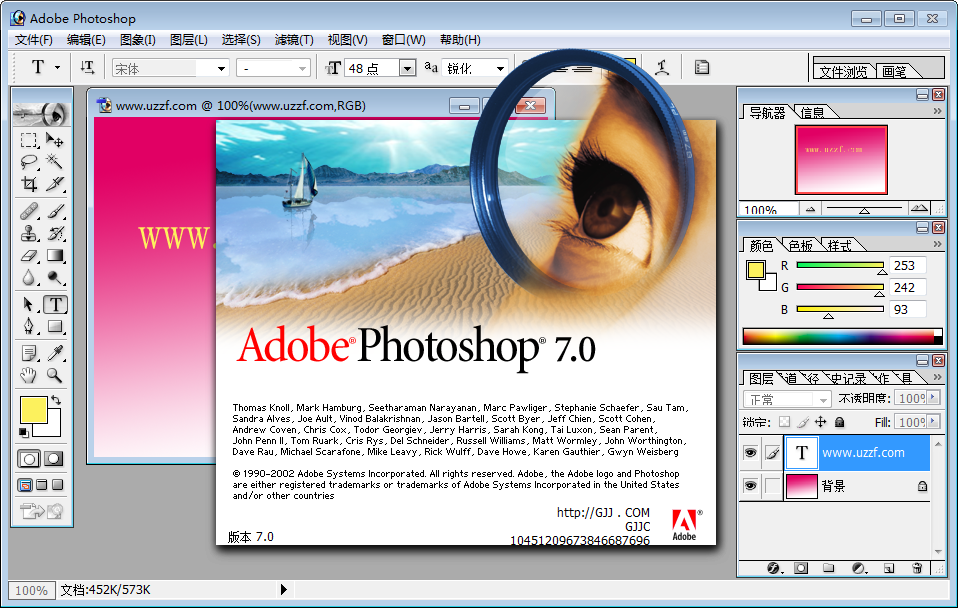Image resolution: width=958 pixels, height=608 pixels.
Task: Switch to Standard Mode editing
Action: (29, 459)
